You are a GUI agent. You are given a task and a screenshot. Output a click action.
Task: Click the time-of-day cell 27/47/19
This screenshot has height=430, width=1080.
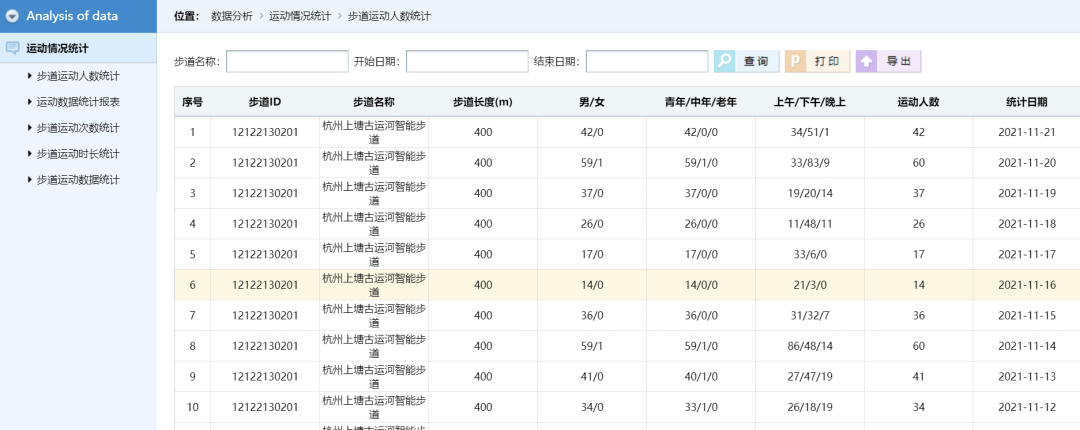[810, 376]
